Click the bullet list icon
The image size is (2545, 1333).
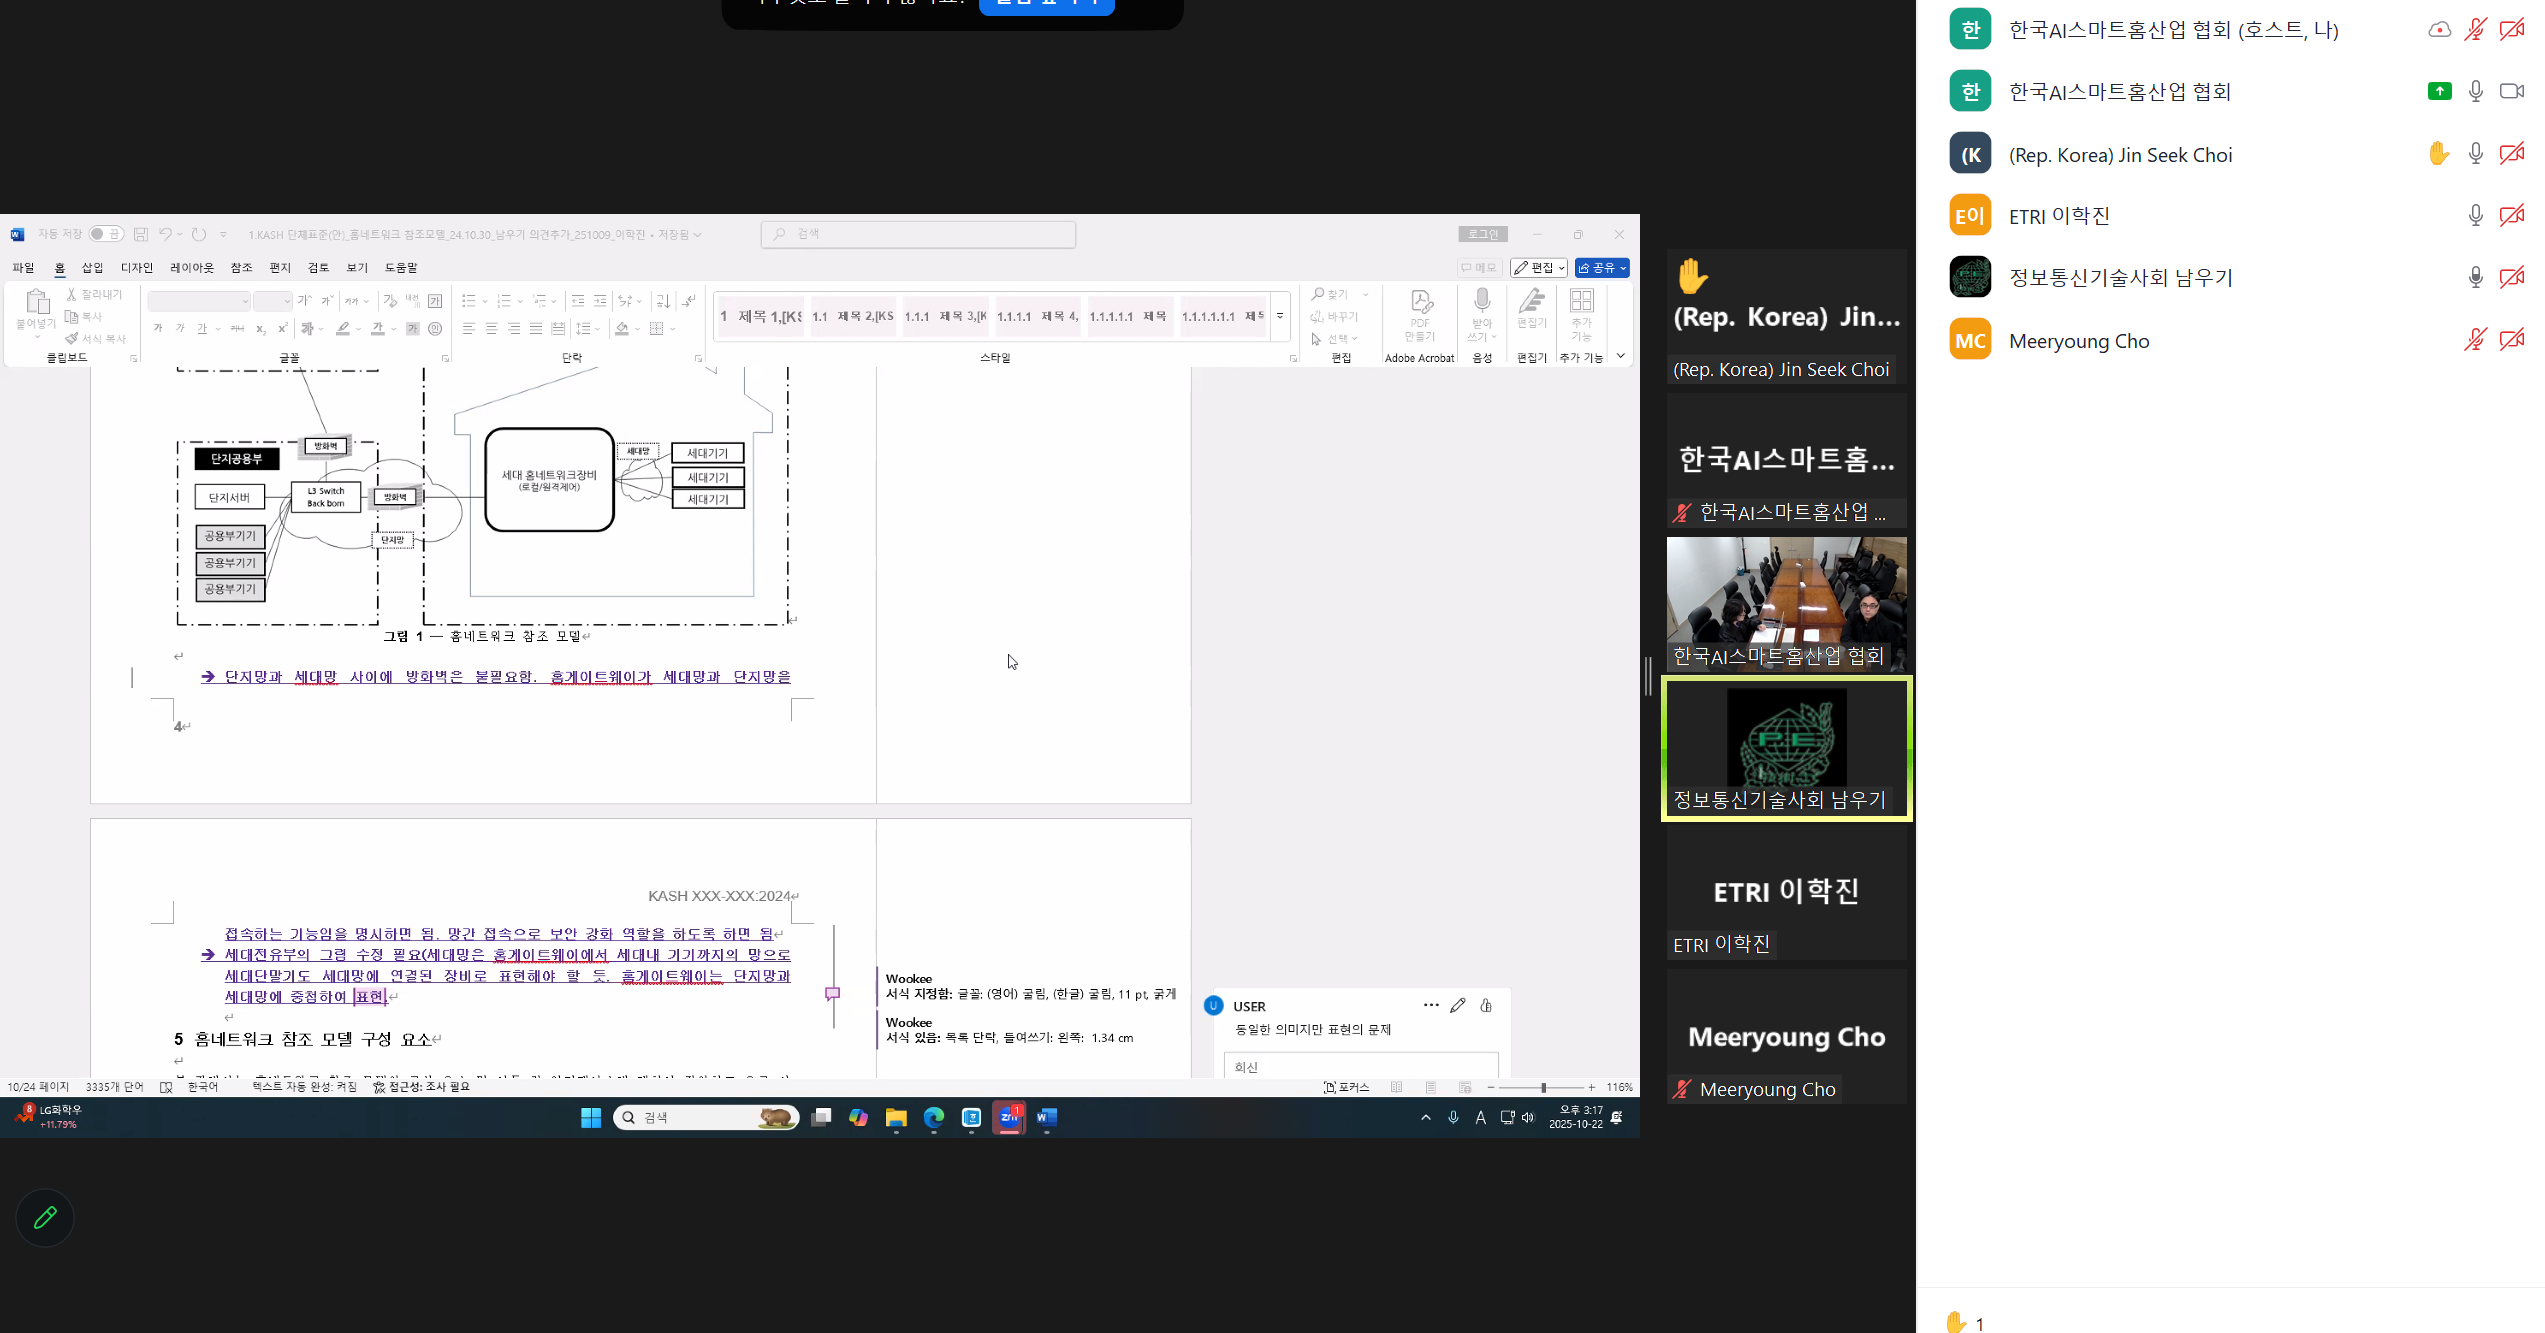point(468,301)
